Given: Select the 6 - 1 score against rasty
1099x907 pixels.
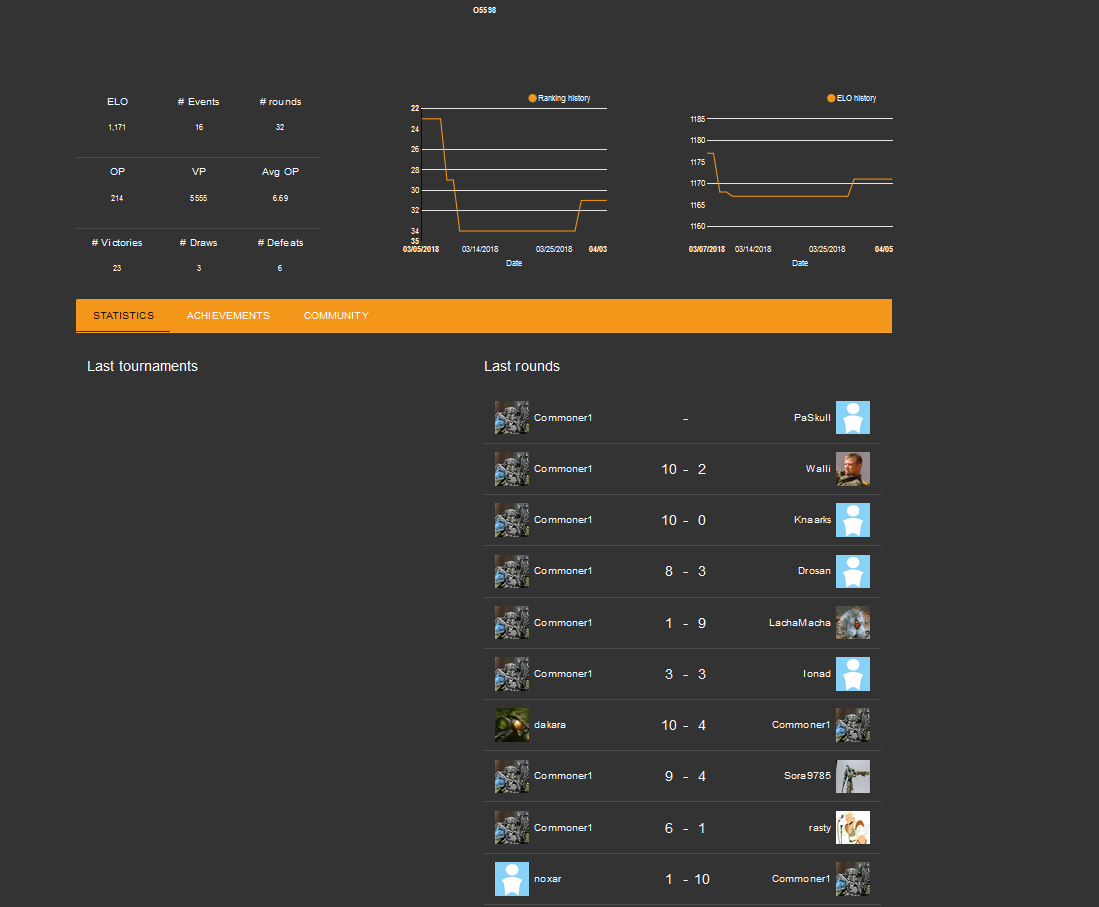Looking at the screenshot, I should (685, 828).
